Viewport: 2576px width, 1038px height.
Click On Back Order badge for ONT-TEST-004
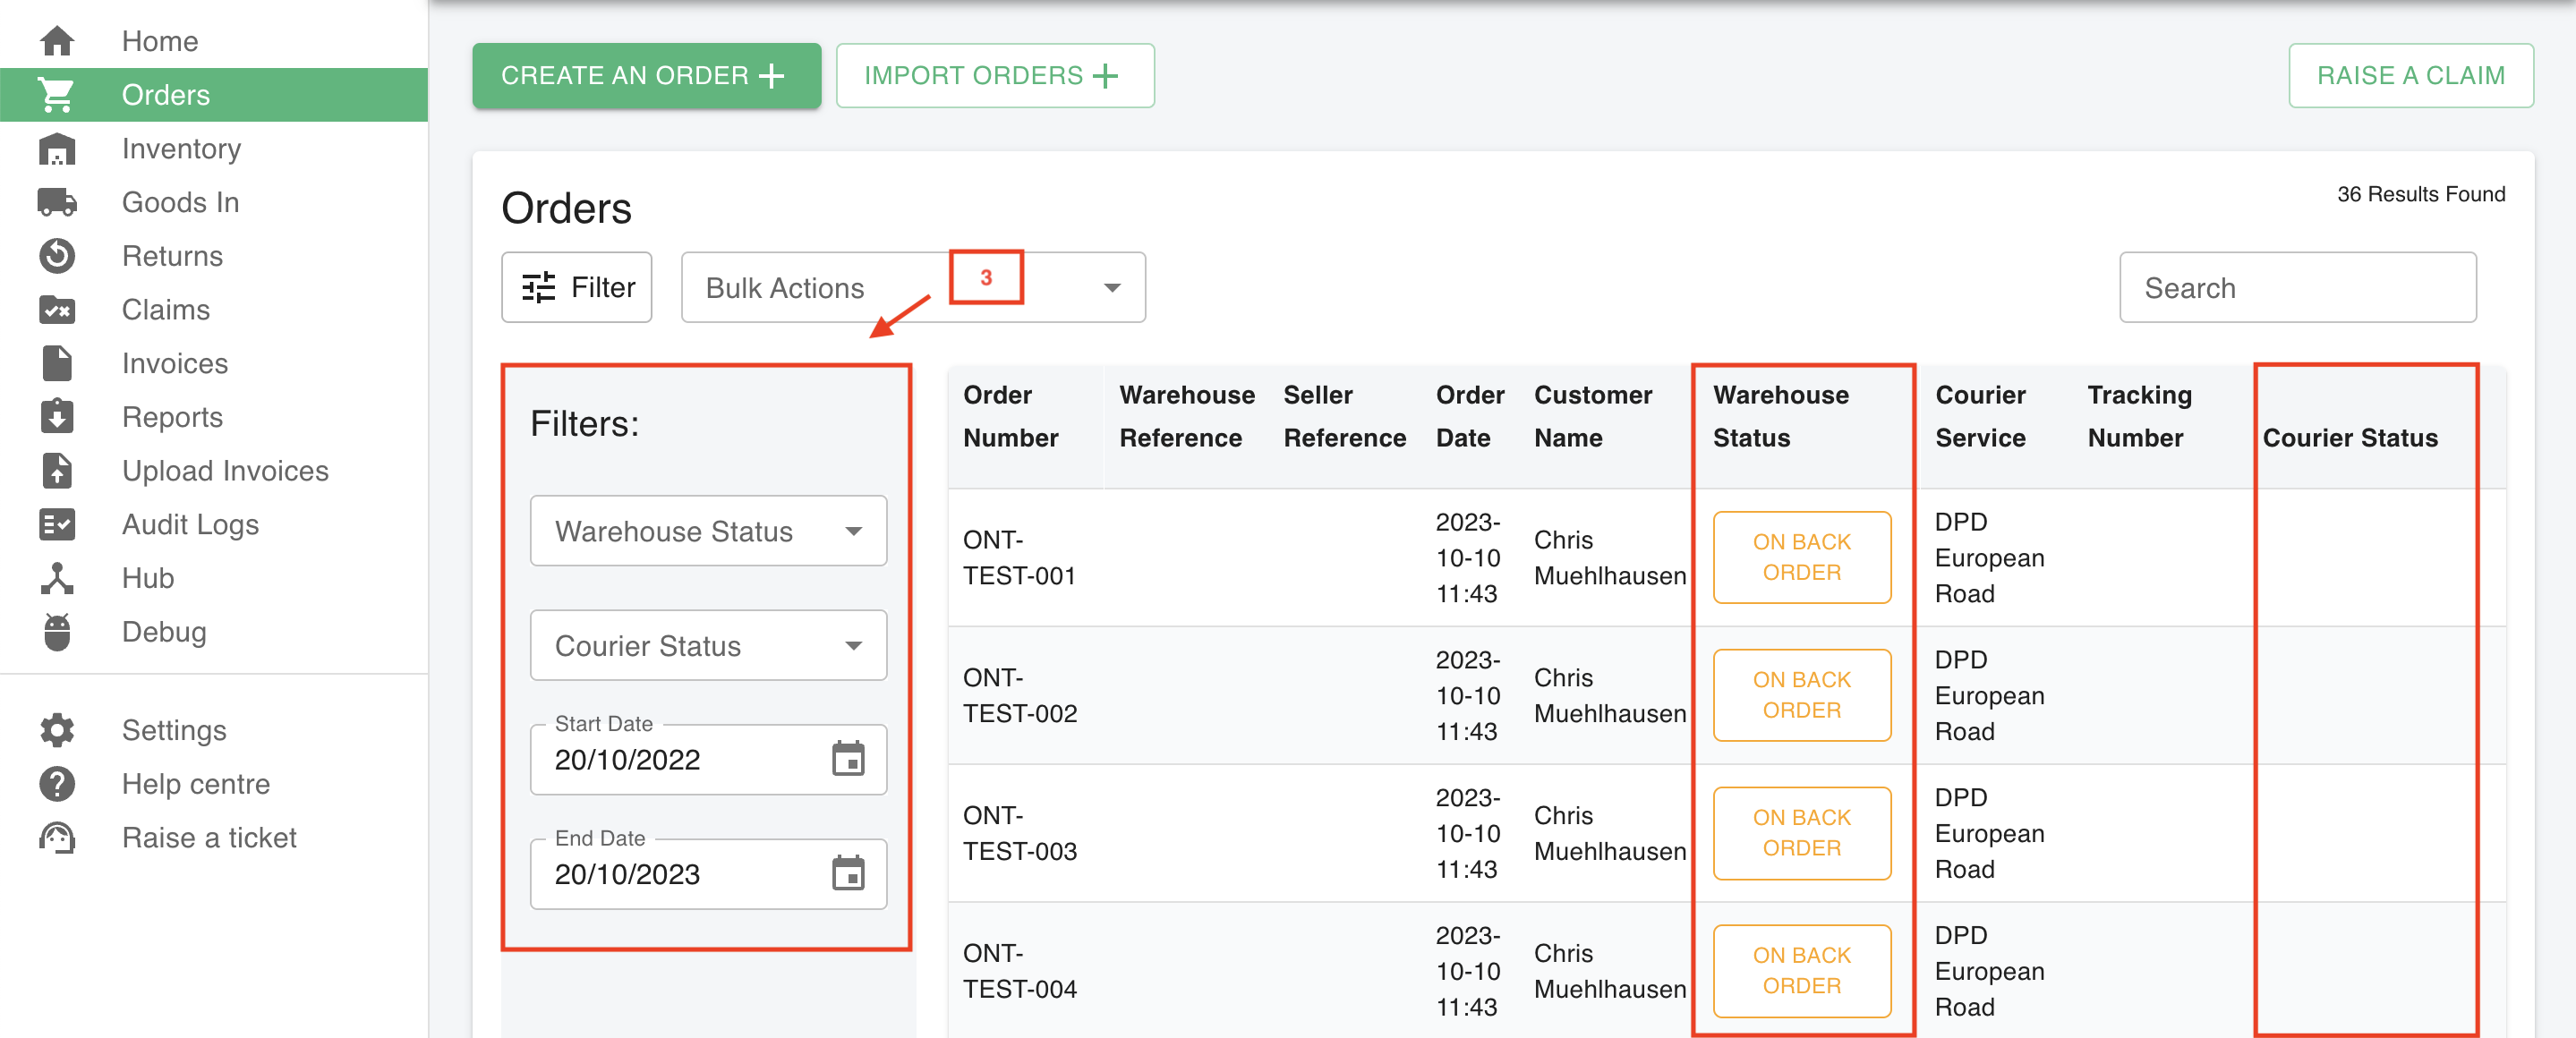click(x=1801, y=970)
